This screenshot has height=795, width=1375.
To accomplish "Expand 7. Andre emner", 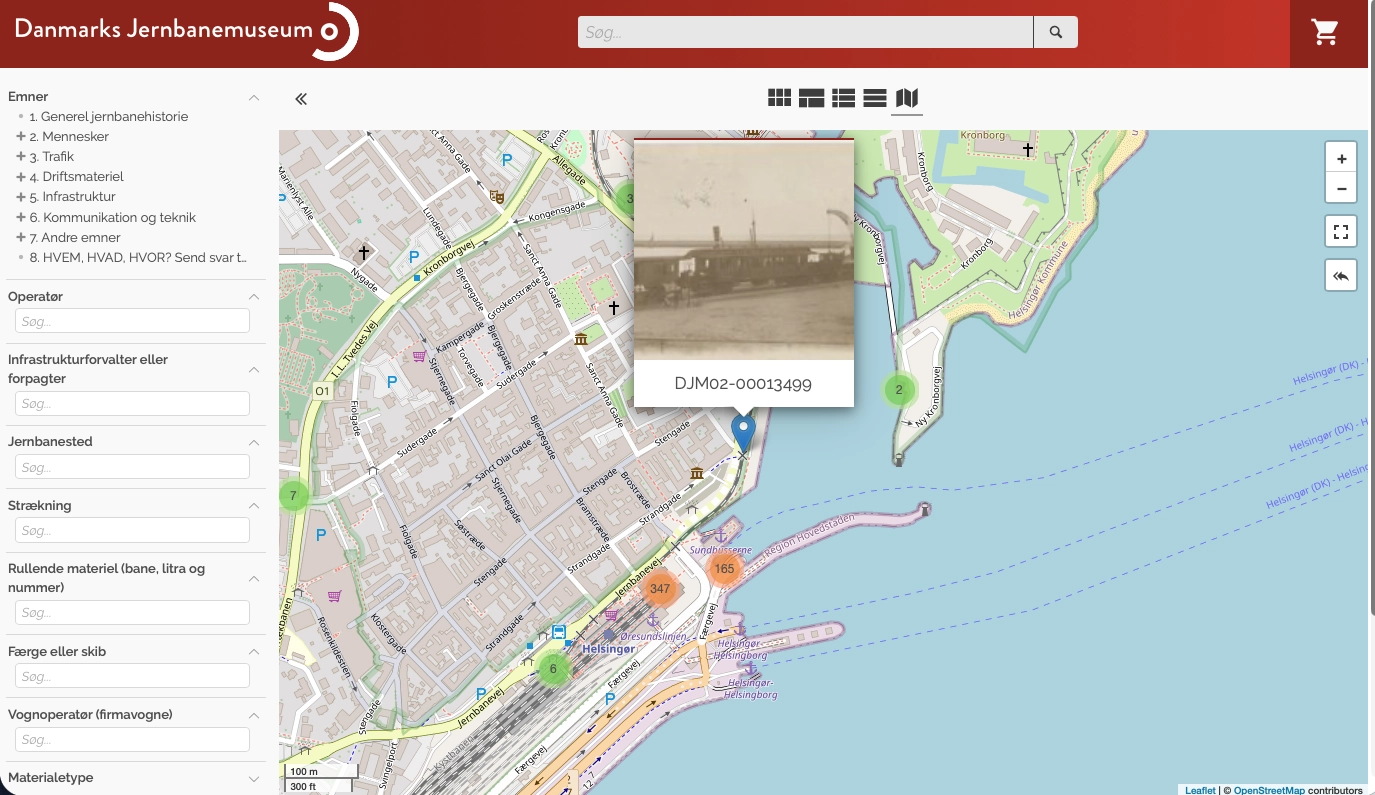I will 21,237.
